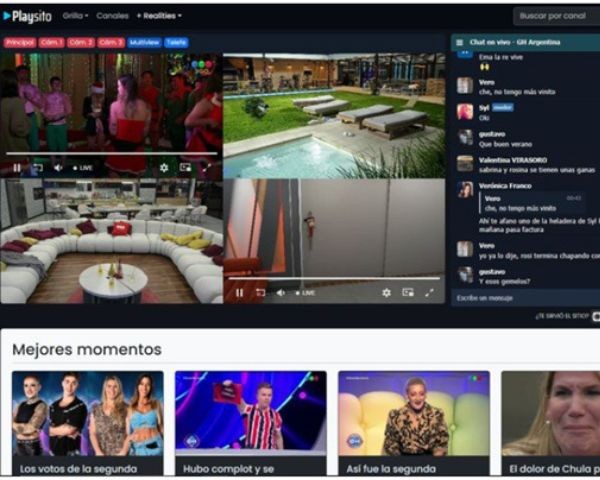Viewport: 600px width, 480px height.
Task: Expand the Grilla dropdown menu
Action: pyautogui.click(x=76, y=16)
